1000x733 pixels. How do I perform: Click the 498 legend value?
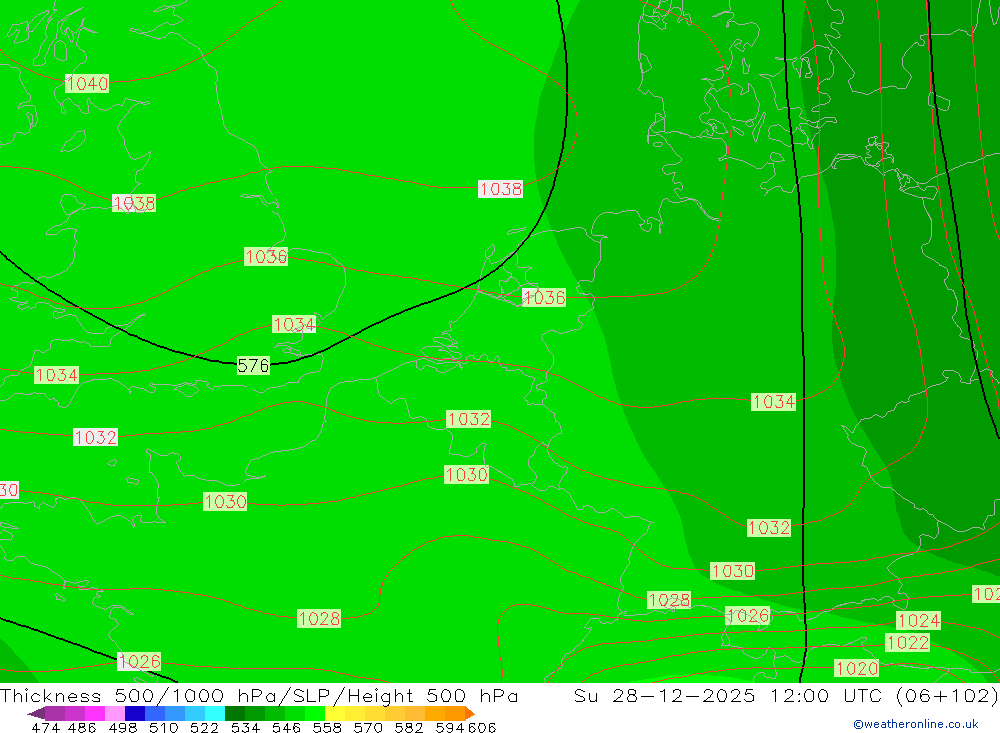click(x=121, y=727)
